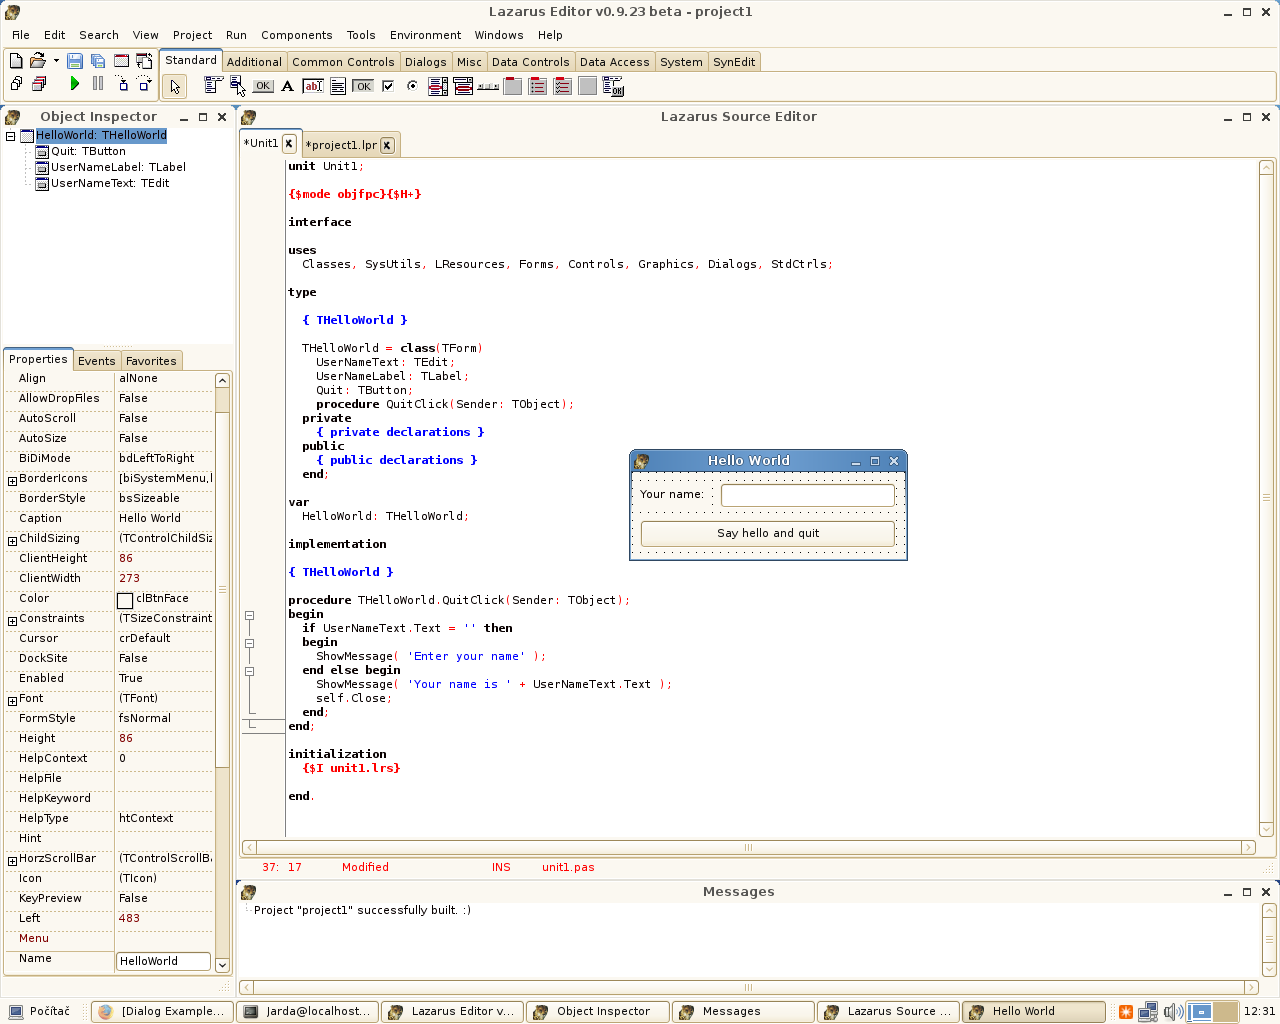Click source editor horizontal scrollbar
The image size is (1280, 1024).
point(748,847)
